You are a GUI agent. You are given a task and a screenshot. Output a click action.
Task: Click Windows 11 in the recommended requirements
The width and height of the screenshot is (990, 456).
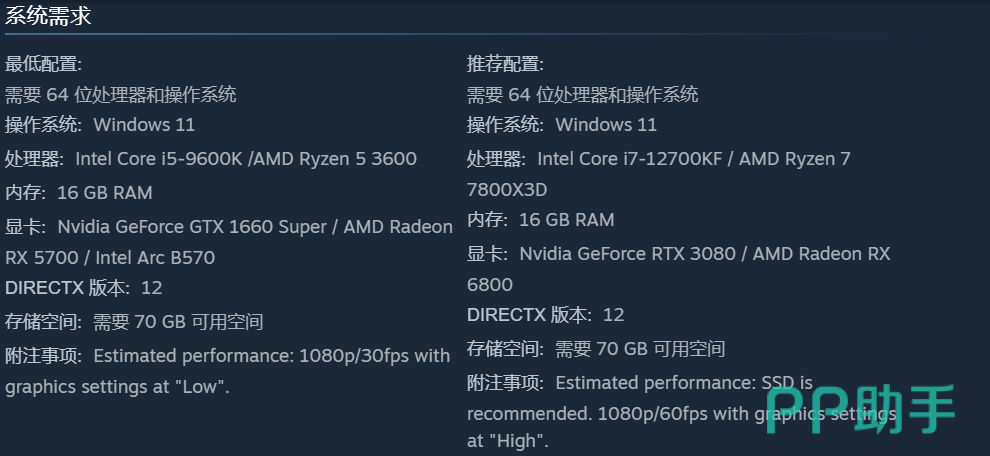coord(606,125)
